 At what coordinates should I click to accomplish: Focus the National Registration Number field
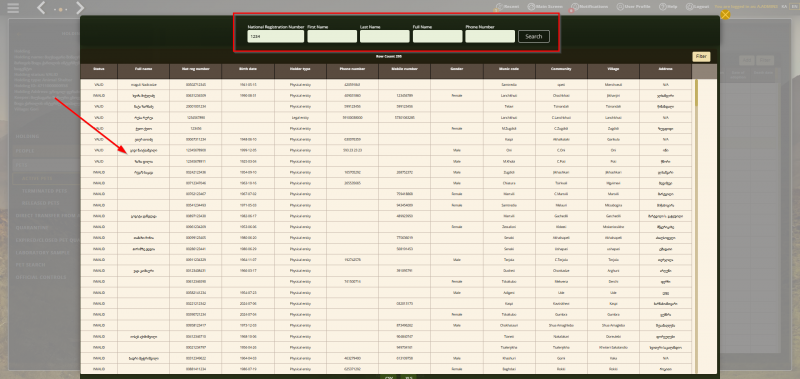276,36
